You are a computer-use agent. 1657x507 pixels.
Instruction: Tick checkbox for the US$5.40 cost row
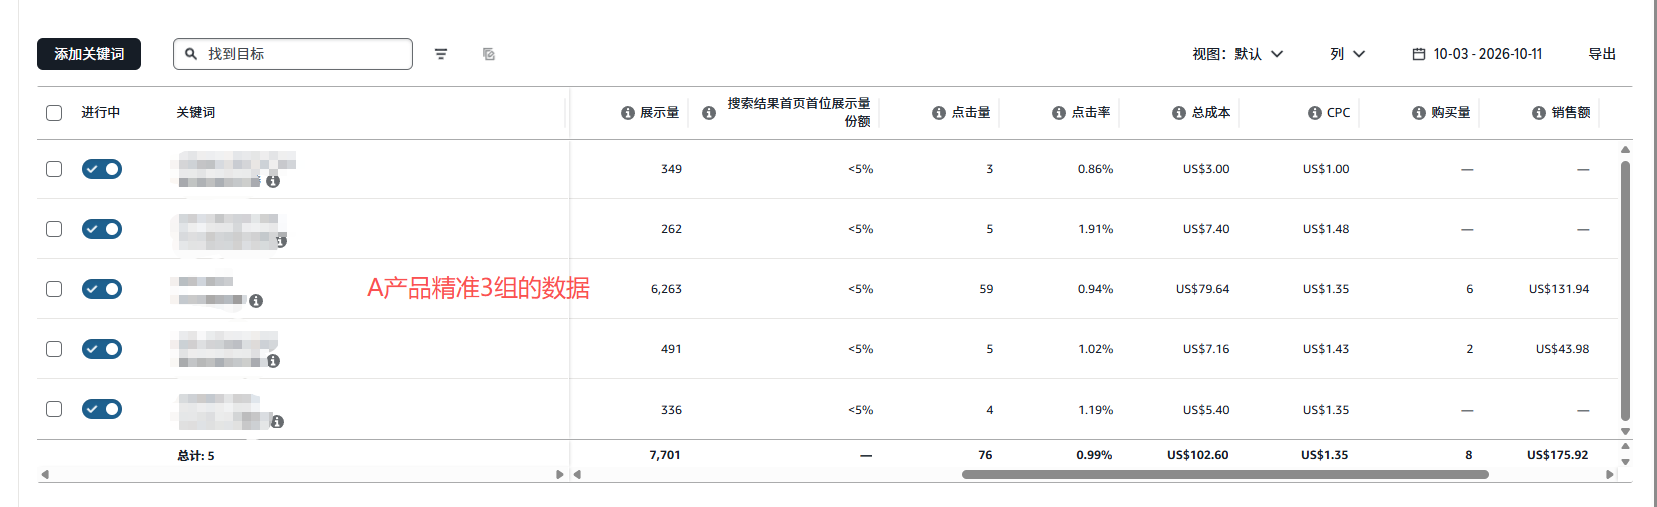(x=54, y=409)
